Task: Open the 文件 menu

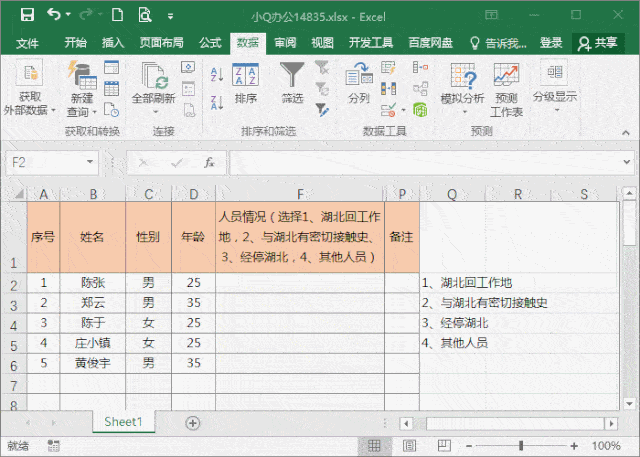Action: click(27, 43)
